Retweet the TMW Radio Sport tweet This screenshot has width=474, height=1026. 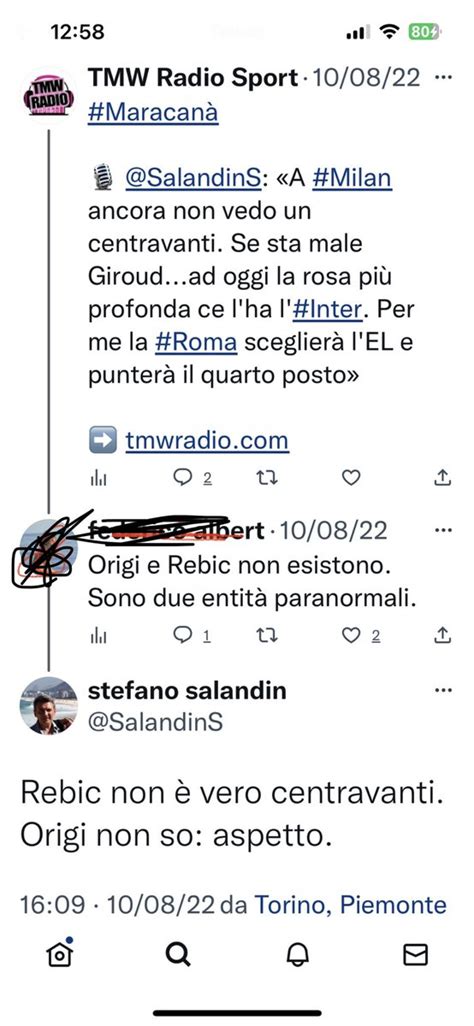tap(266, 478)
